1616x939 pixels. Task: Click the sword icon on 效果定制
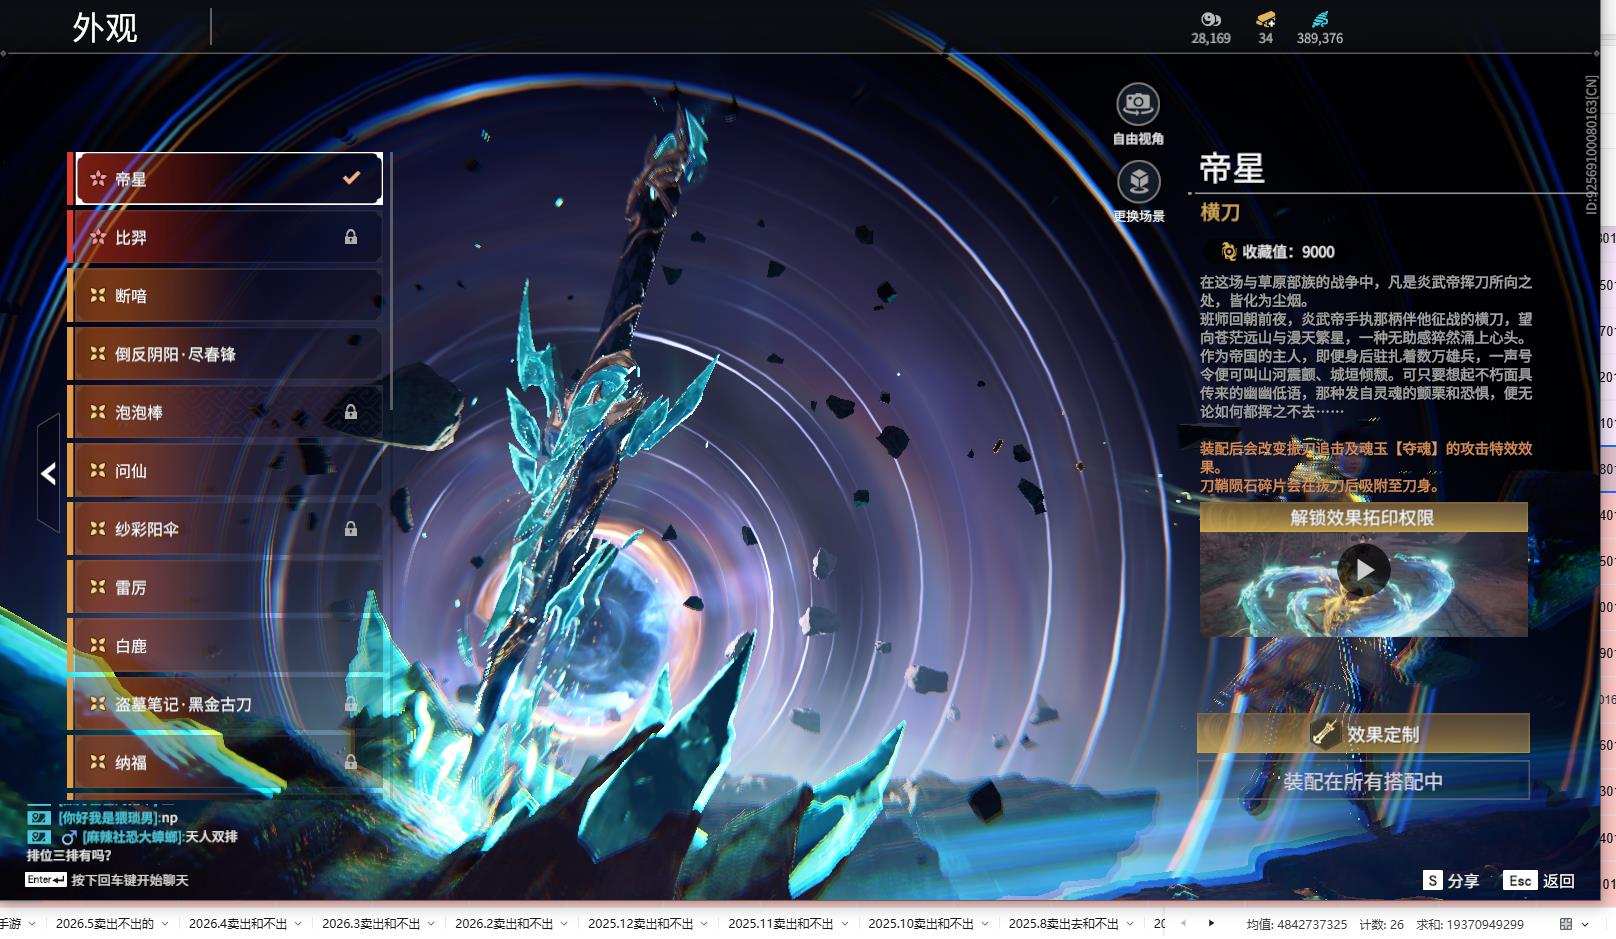(1325, 733)
